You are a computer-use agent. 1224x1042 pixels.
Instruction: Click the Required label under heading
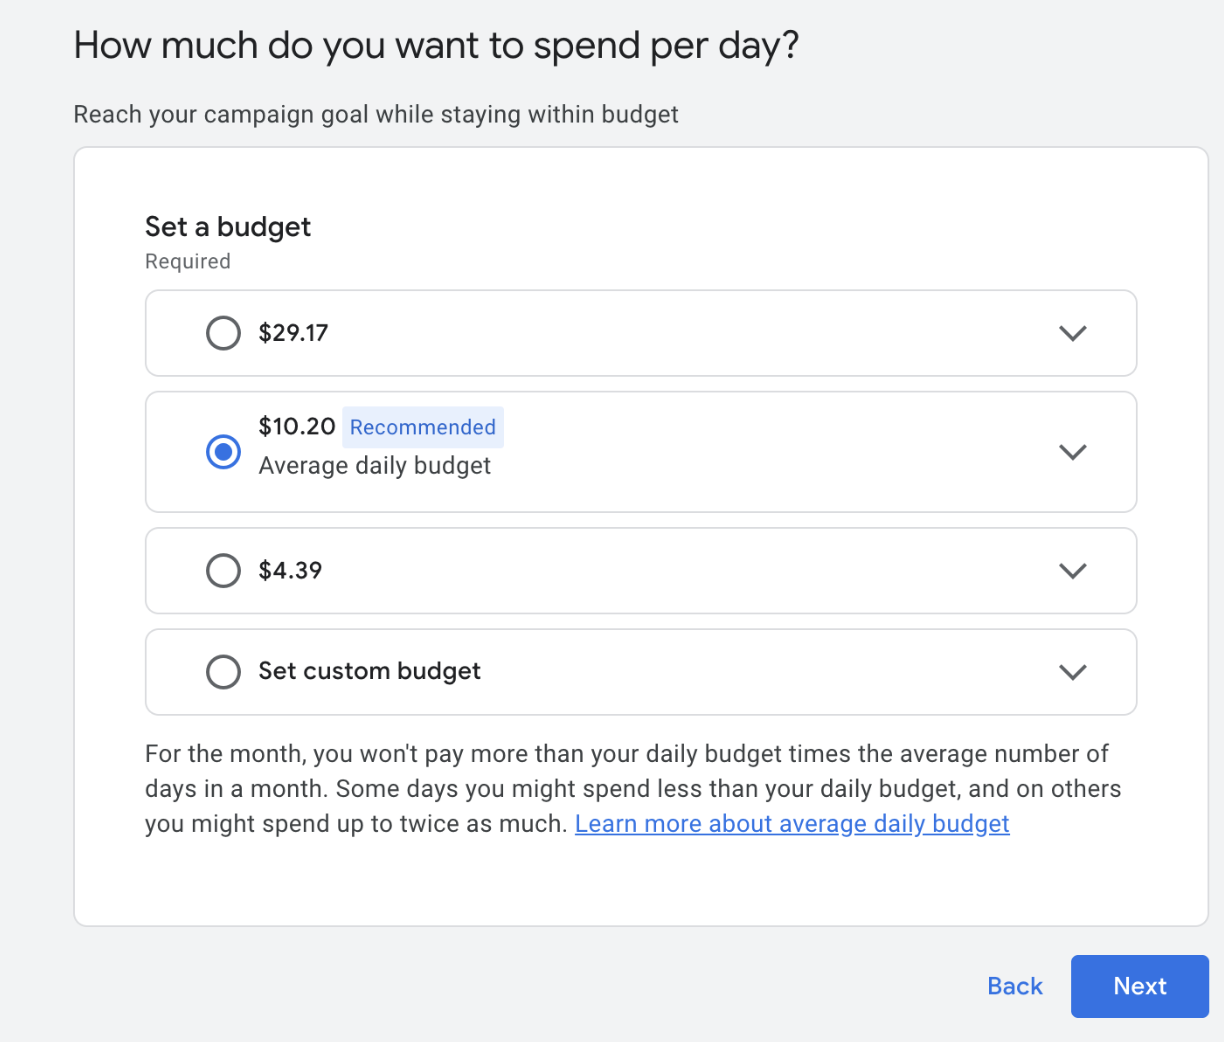pos(188,262)
